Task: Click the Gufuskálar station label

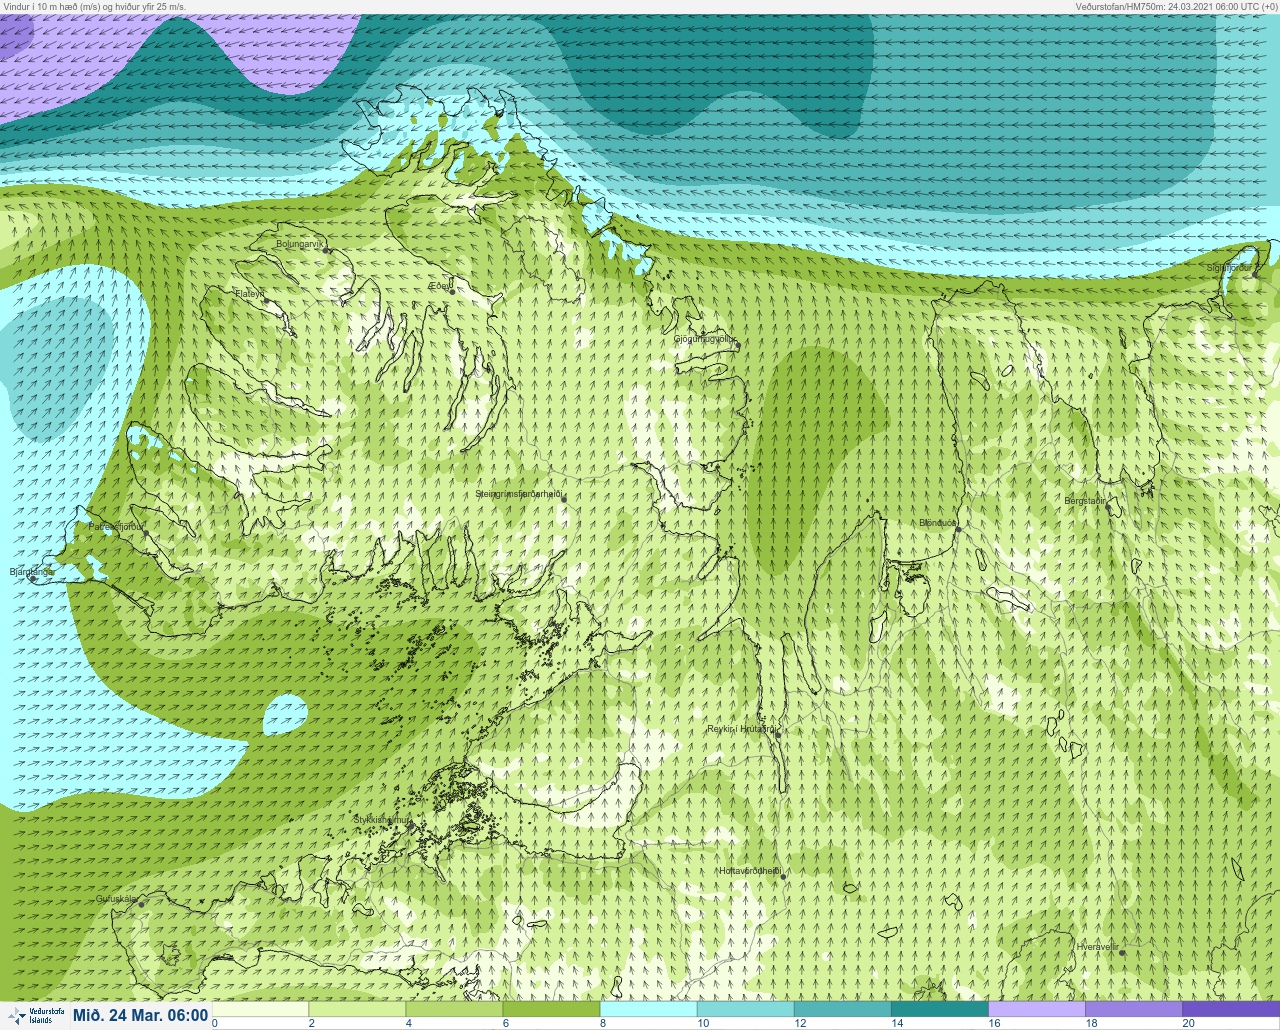Action: coord(116,898)
